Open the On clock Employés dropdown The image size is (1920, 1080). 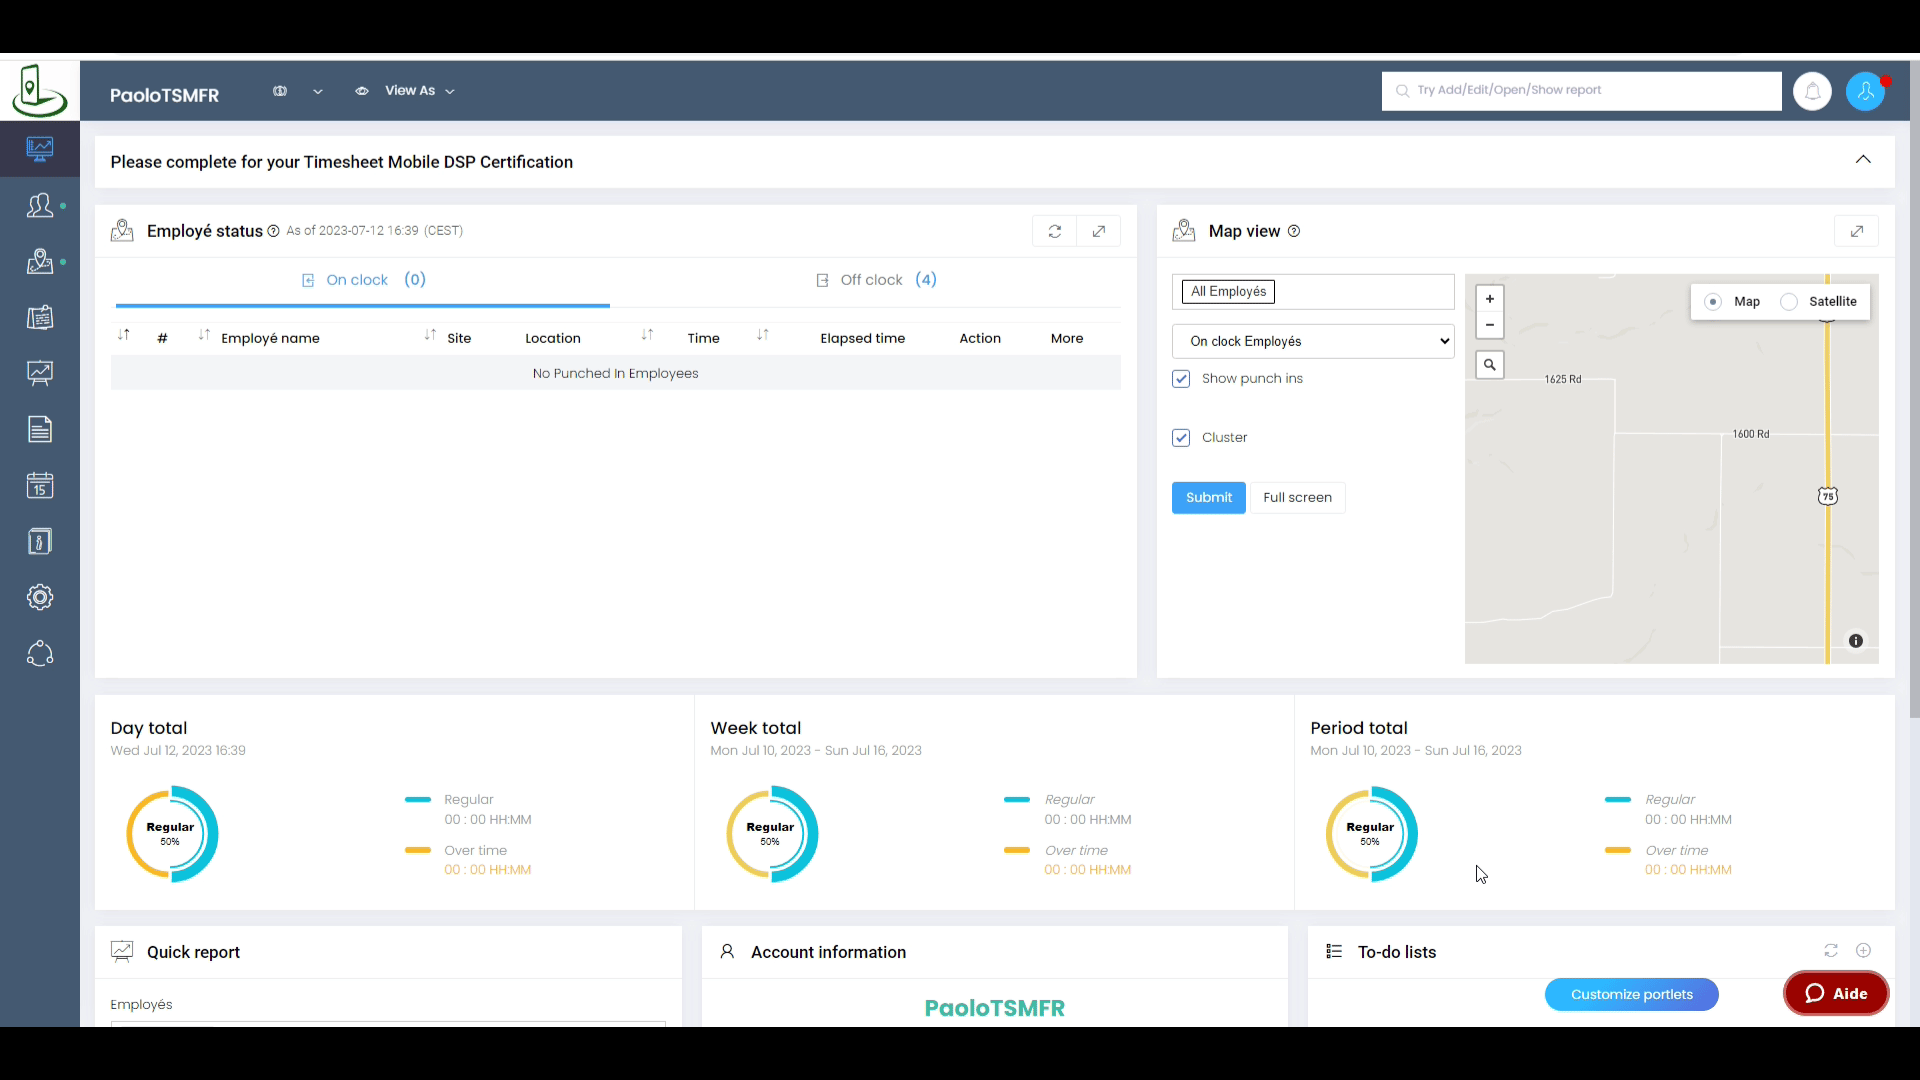click(1313, 341)
